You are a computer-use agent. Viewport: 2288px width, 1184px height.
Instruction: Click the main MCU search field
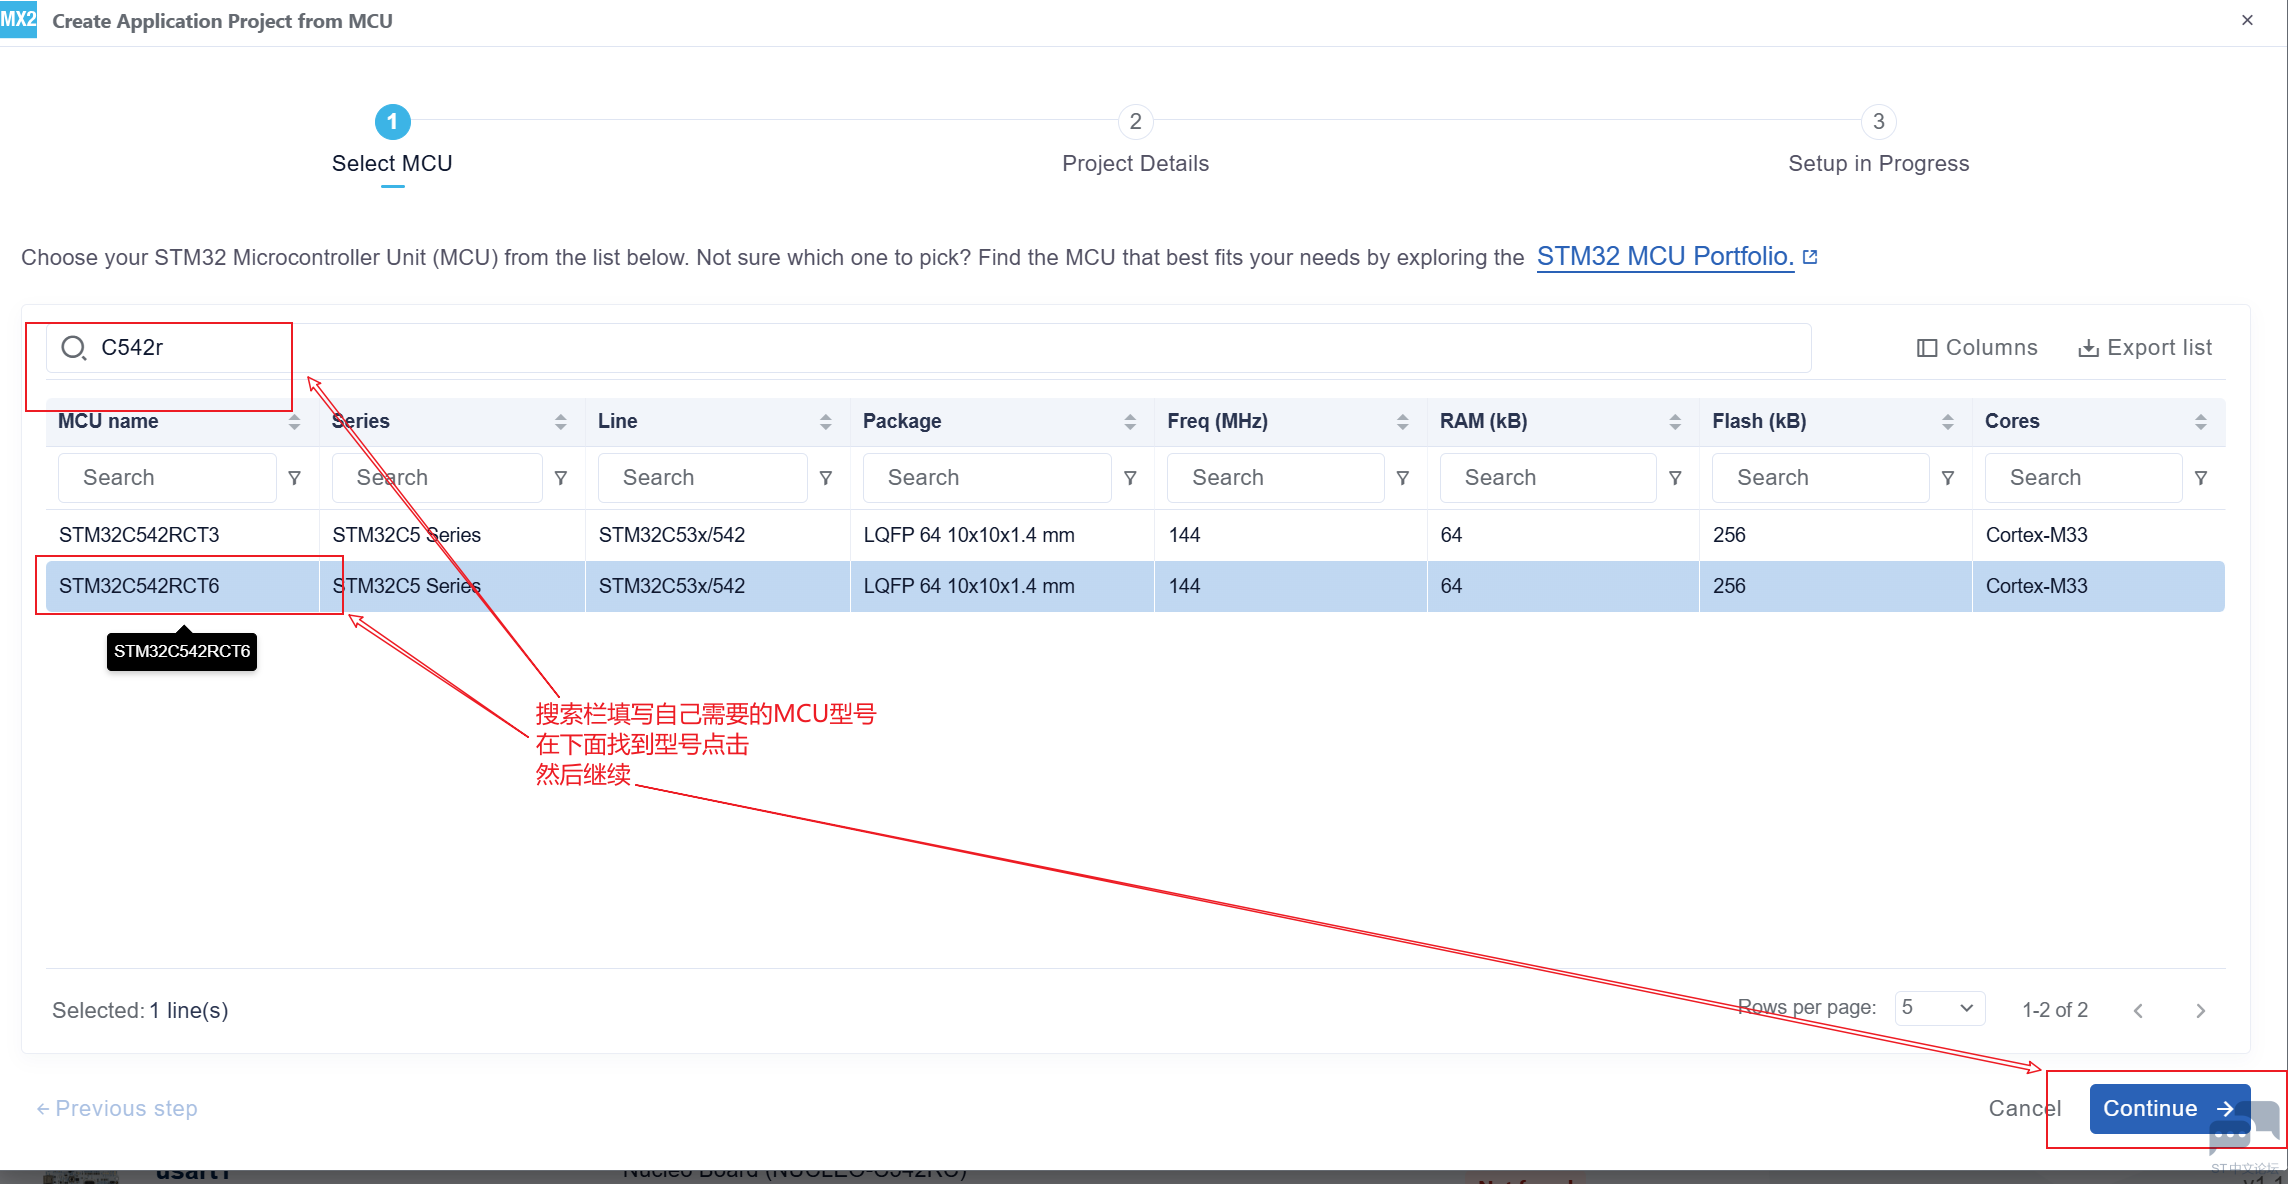click(929, 348)
